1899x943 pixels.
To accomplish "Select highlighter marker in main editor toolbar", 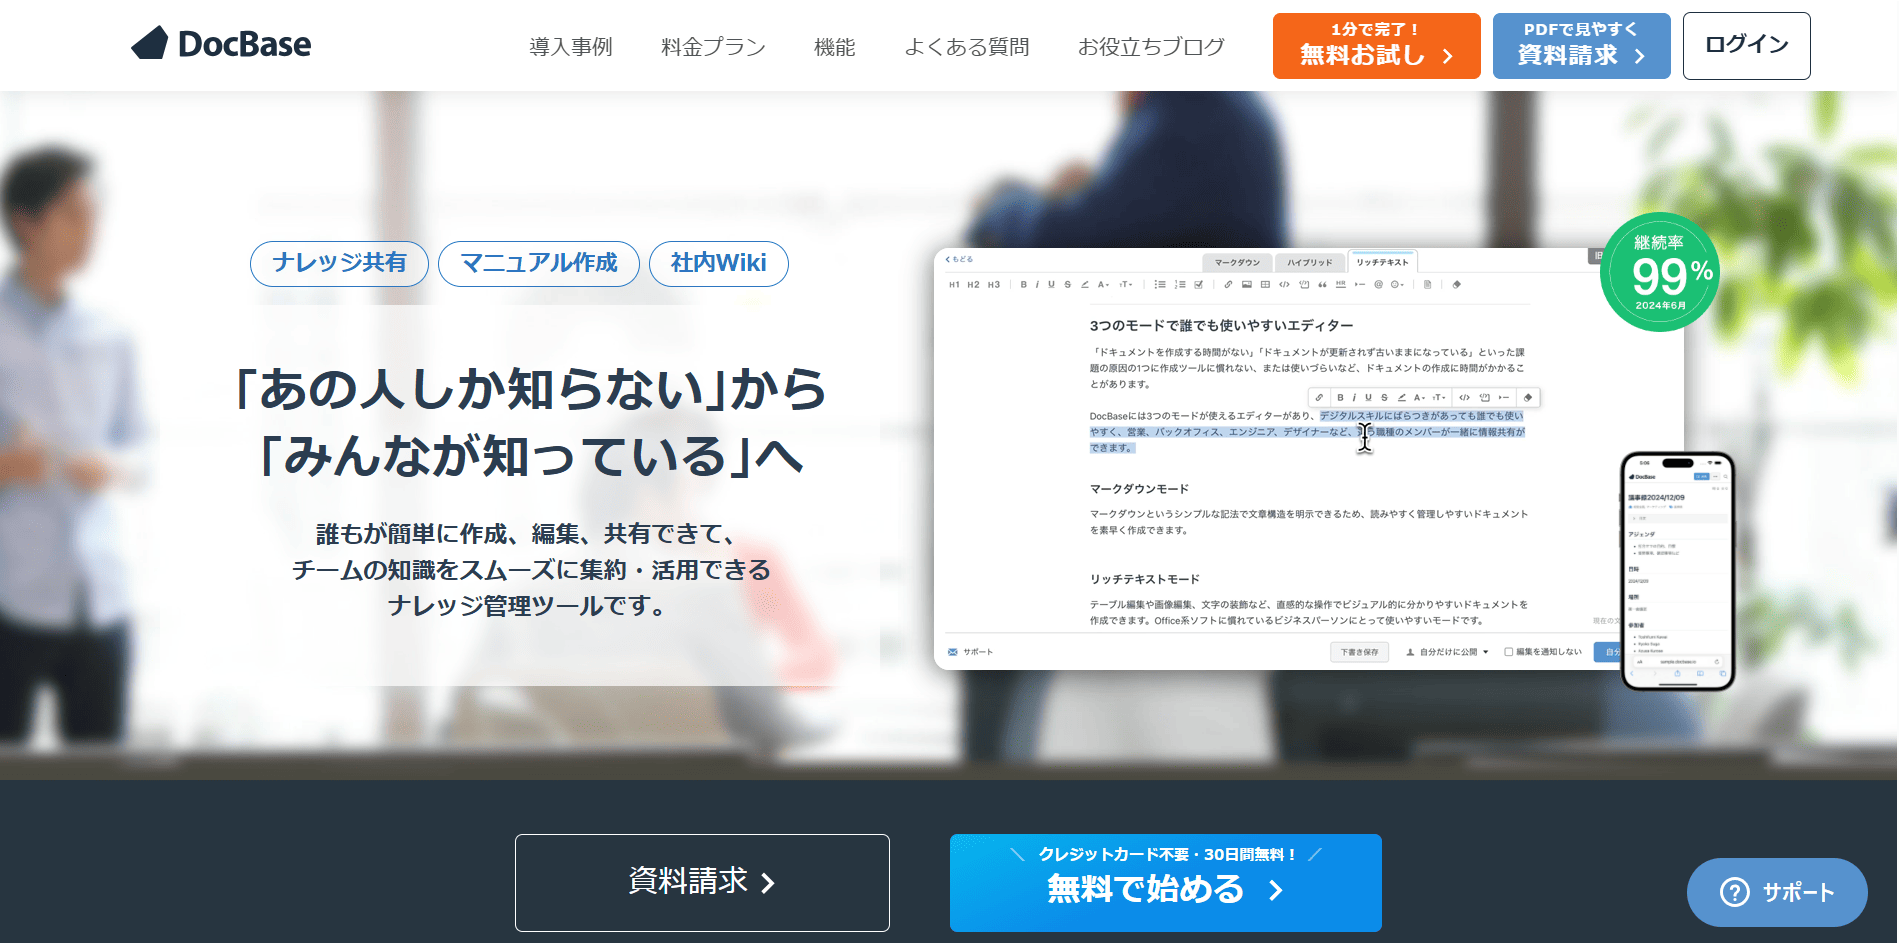I will 1085,285.
